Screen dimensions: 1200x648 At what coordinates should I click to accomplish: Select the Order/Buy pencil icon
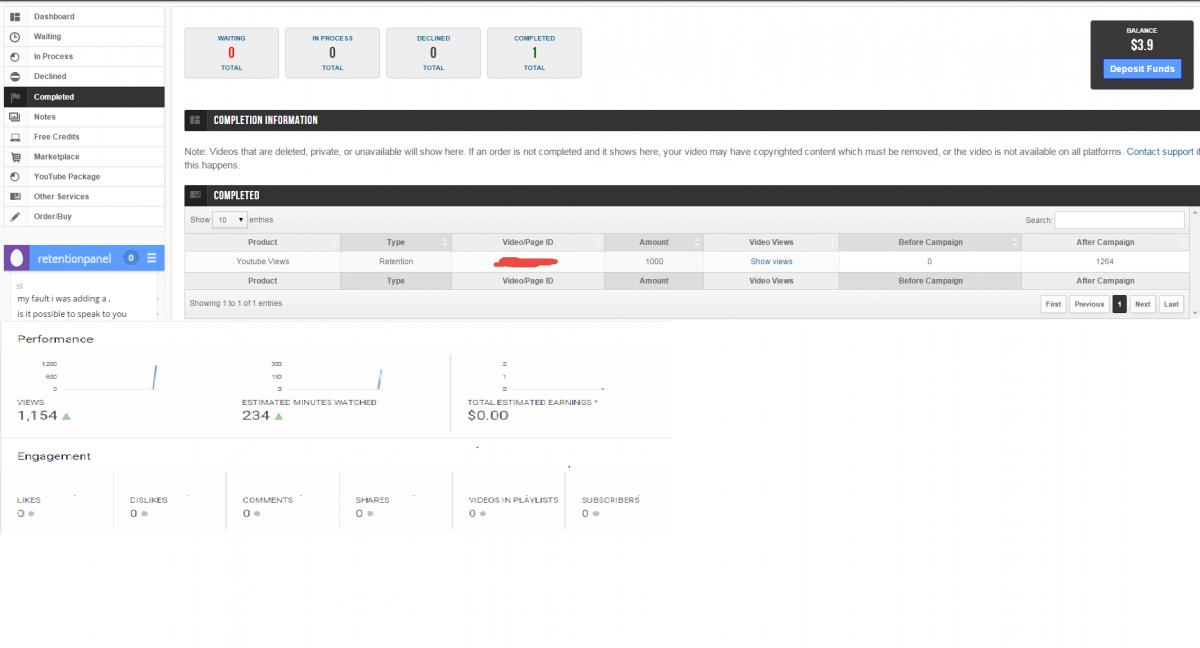tap(15, 217)
